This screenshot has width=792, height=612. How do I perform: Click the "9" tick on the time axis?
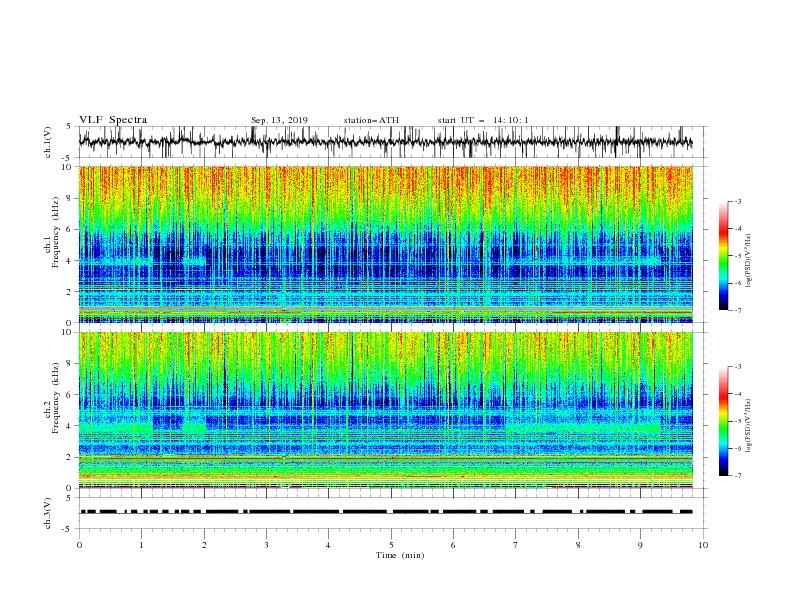click(640, 545)
